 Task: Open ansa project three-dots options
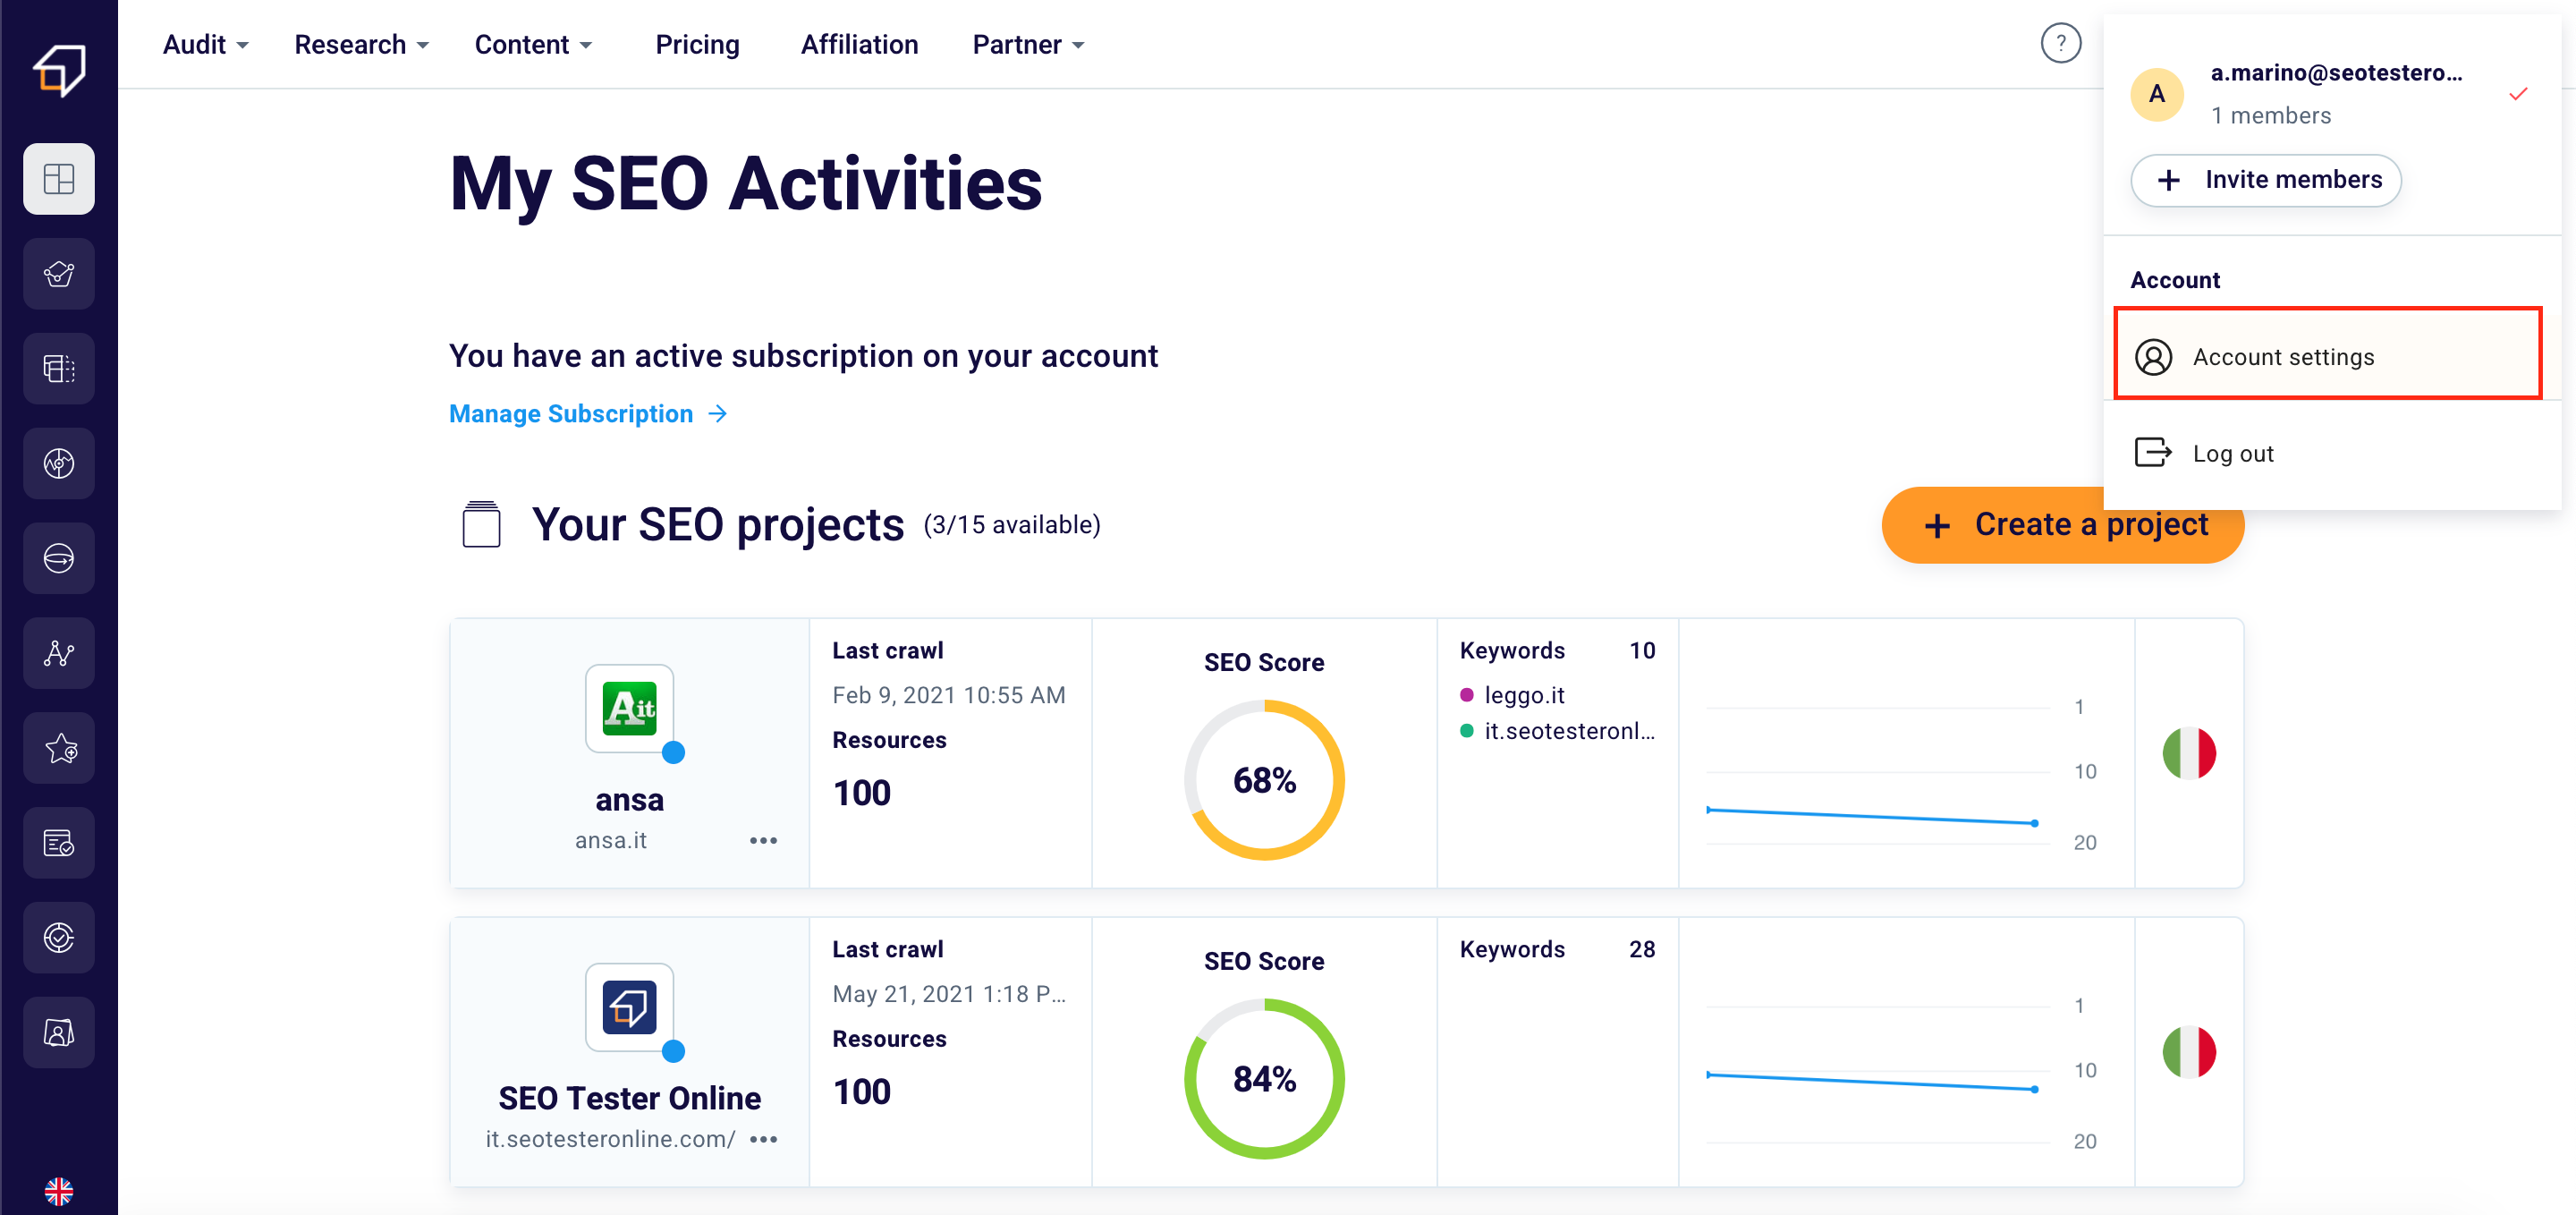pyautogui.click(x=763, y=840)
